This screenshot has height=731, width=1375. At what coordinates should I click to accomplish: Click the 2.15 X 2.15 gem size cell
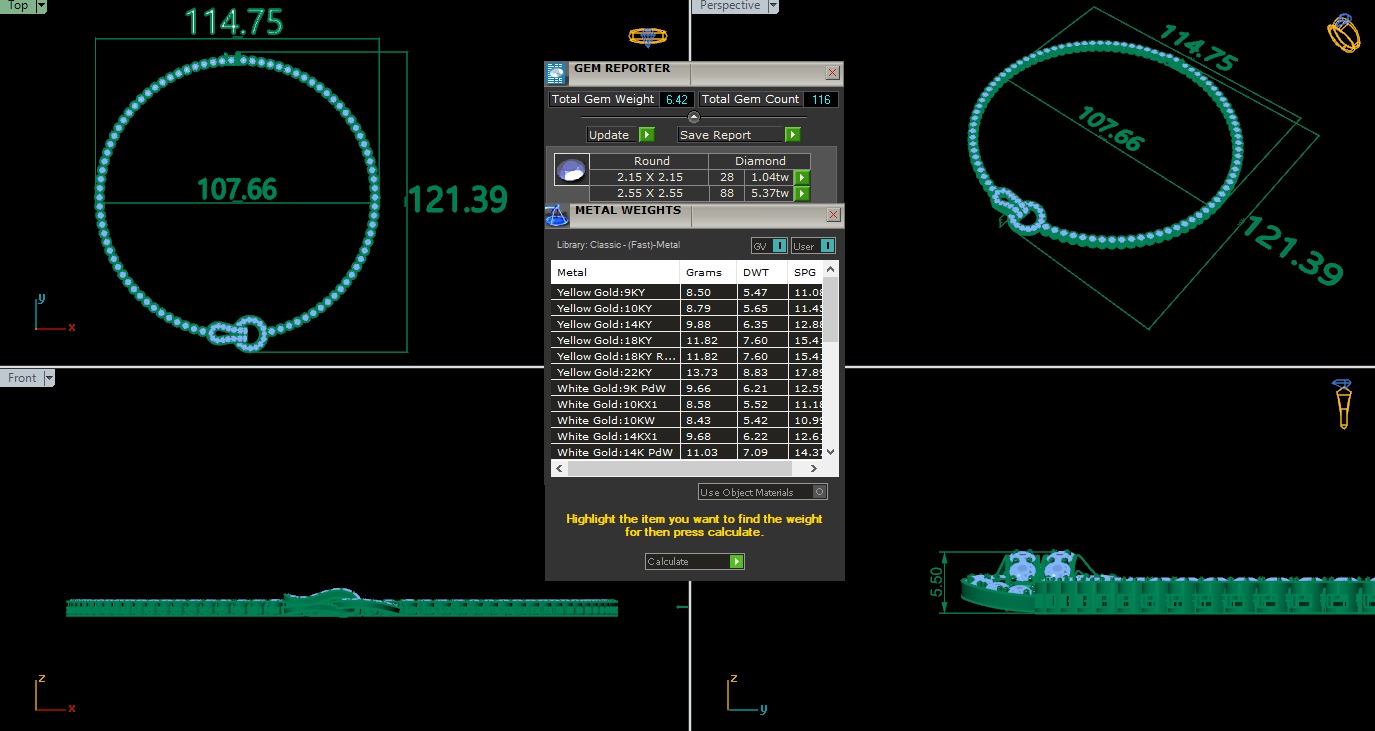(x=649, y=177)
